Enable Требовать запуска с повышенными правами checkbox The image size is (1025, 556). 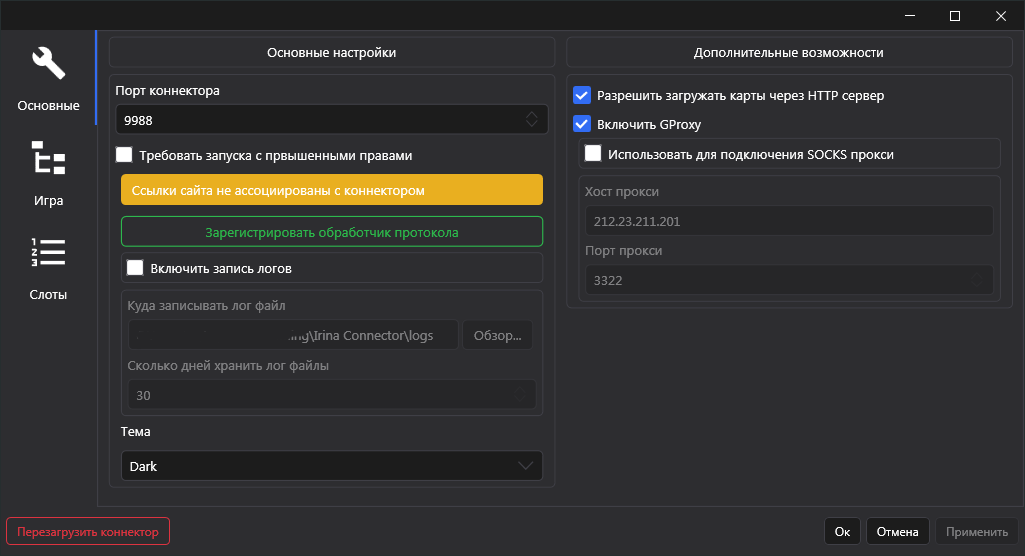pyautogui.click(x=124, y=155)
